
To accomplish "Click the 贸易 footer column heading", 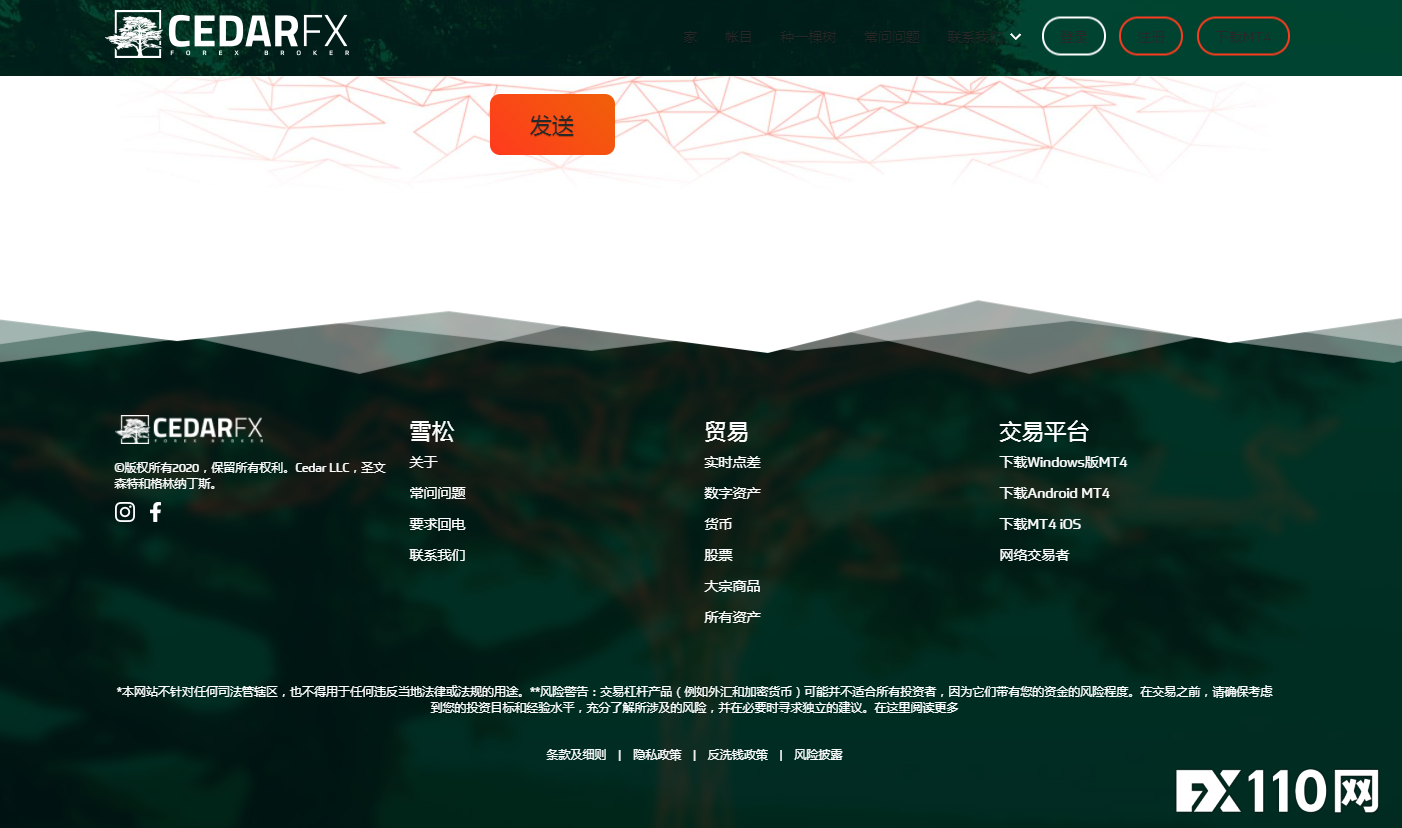I will pos(726,432).
